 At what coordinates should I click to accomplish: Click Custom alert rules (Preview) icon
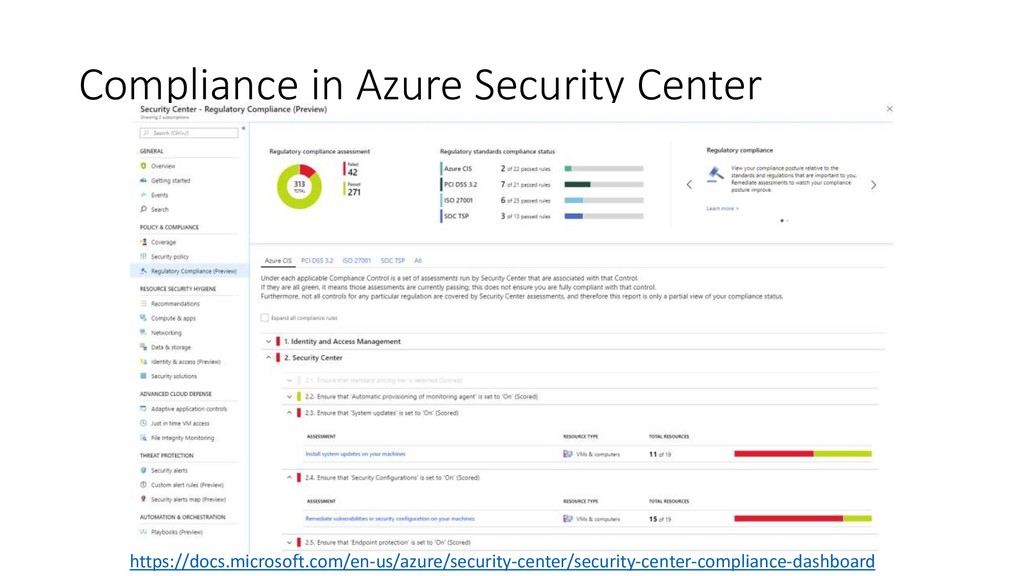tap(144, 485)
